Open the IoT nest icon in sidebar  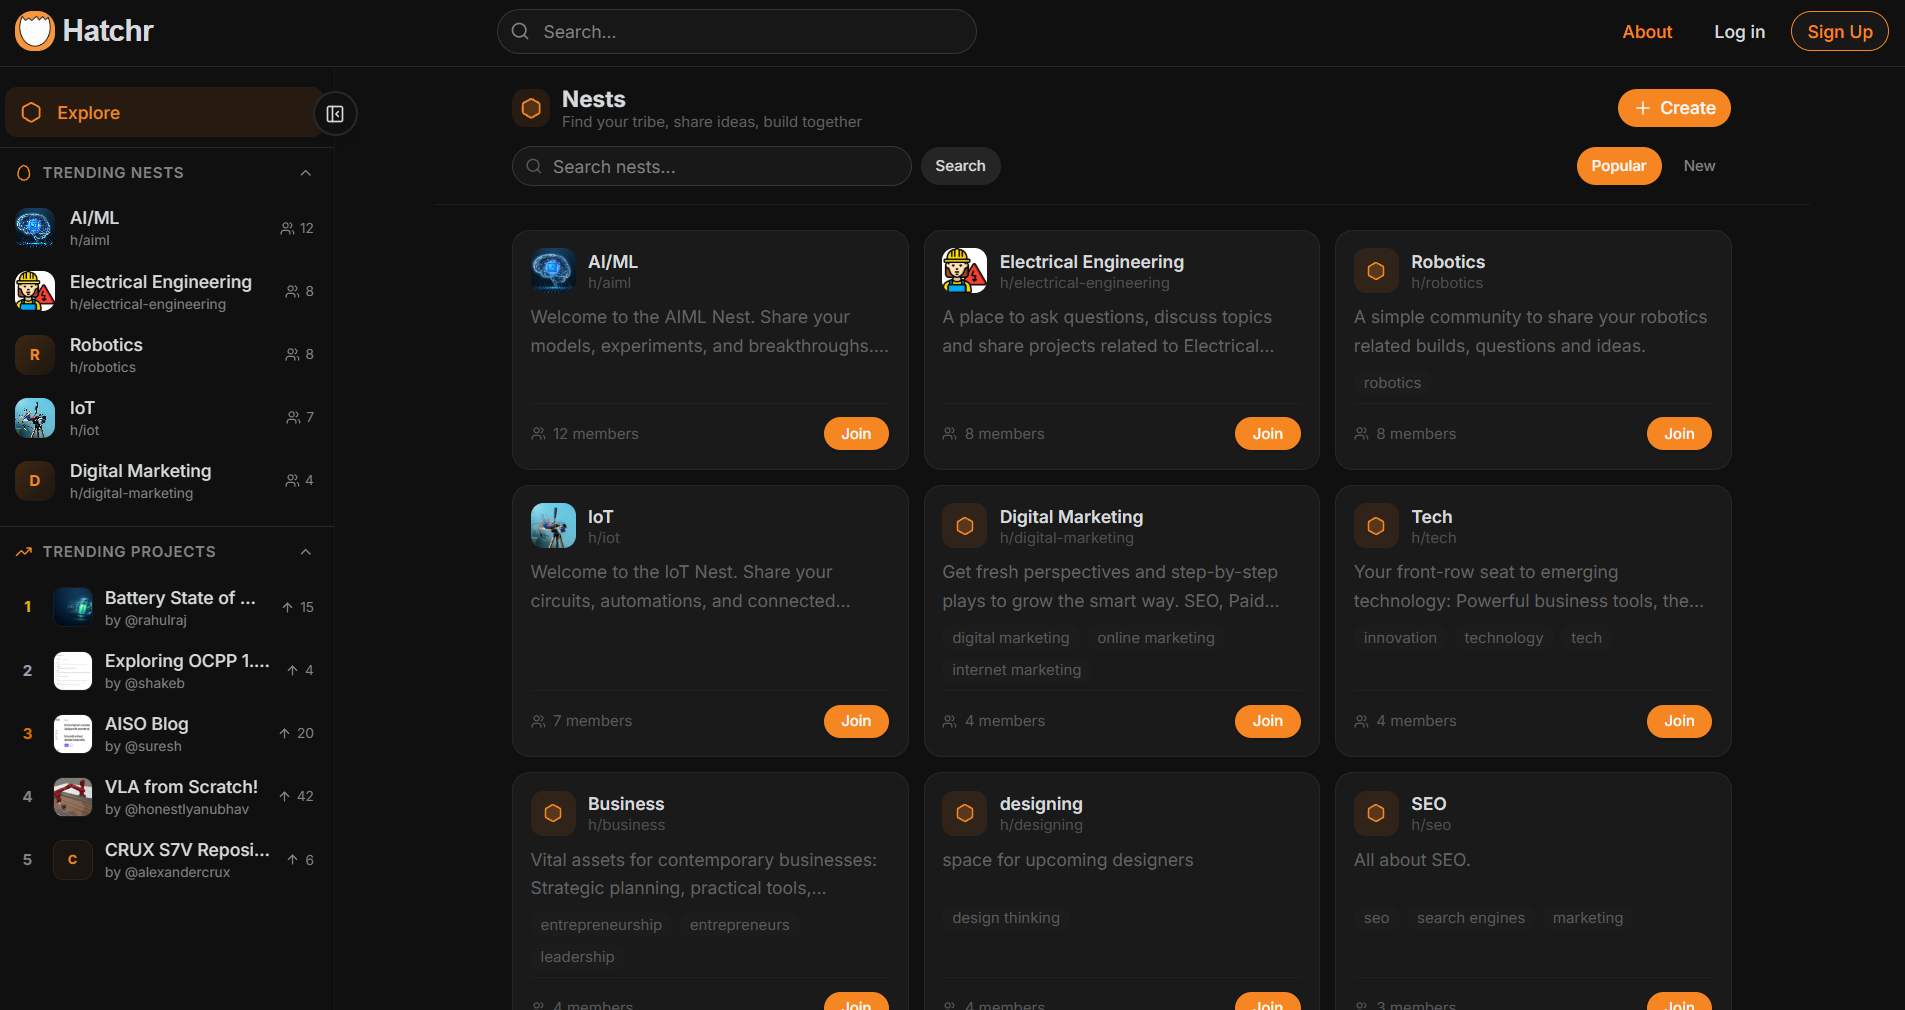[x=33, y=418]
